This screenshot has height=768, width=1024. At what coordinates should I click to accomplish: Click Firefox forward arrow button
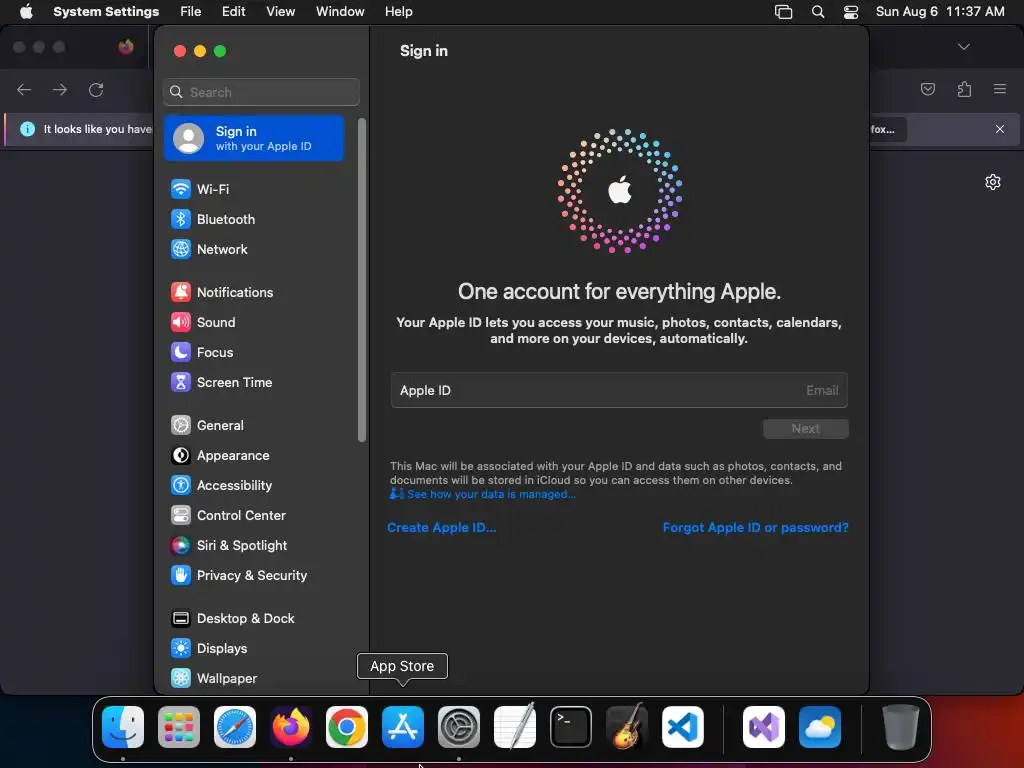60,90
